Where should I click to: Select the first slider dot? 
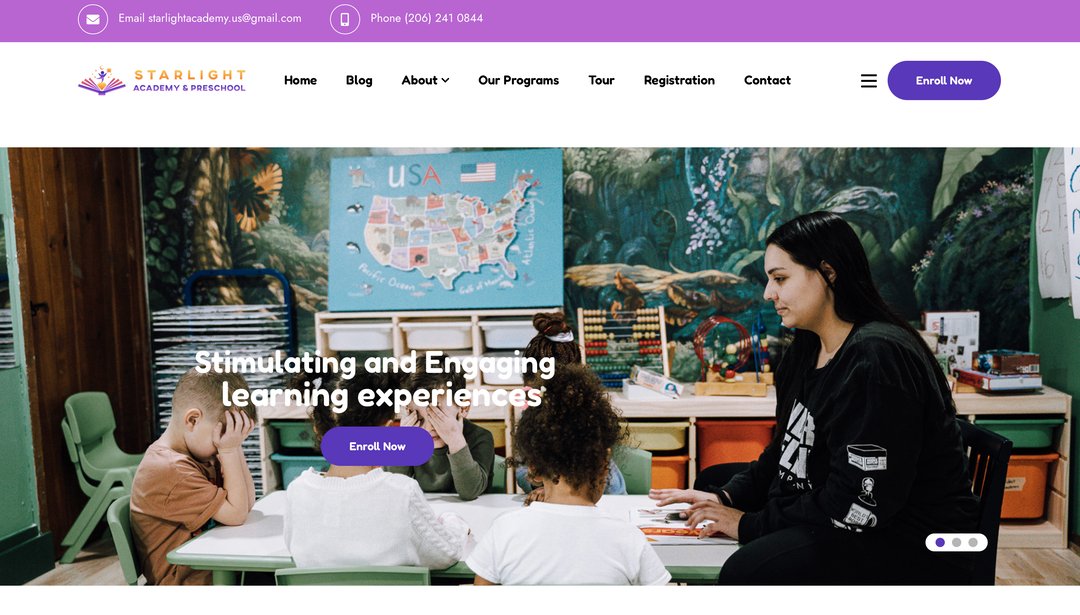click(939, 543)
